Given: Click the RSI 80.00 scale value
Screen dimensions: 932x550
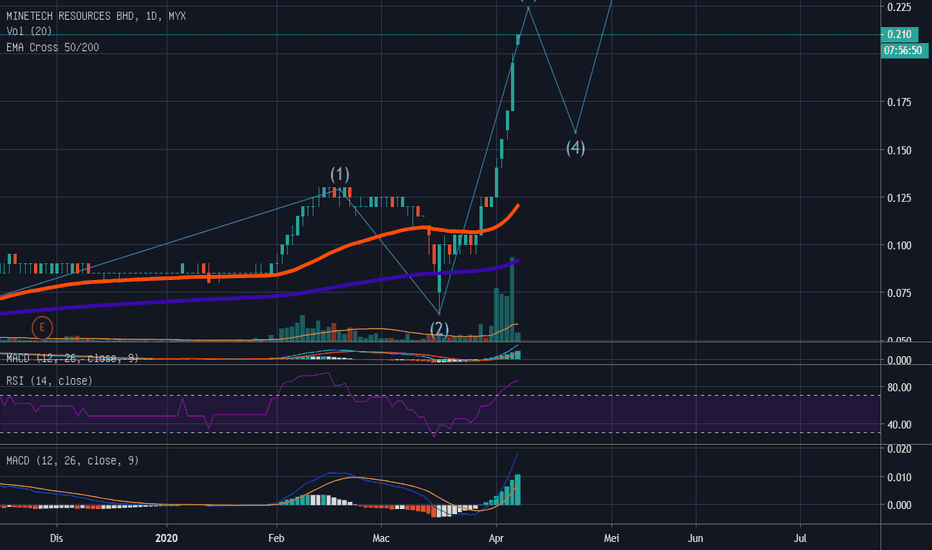Looking at the screenshot, I should pos(899,388).
